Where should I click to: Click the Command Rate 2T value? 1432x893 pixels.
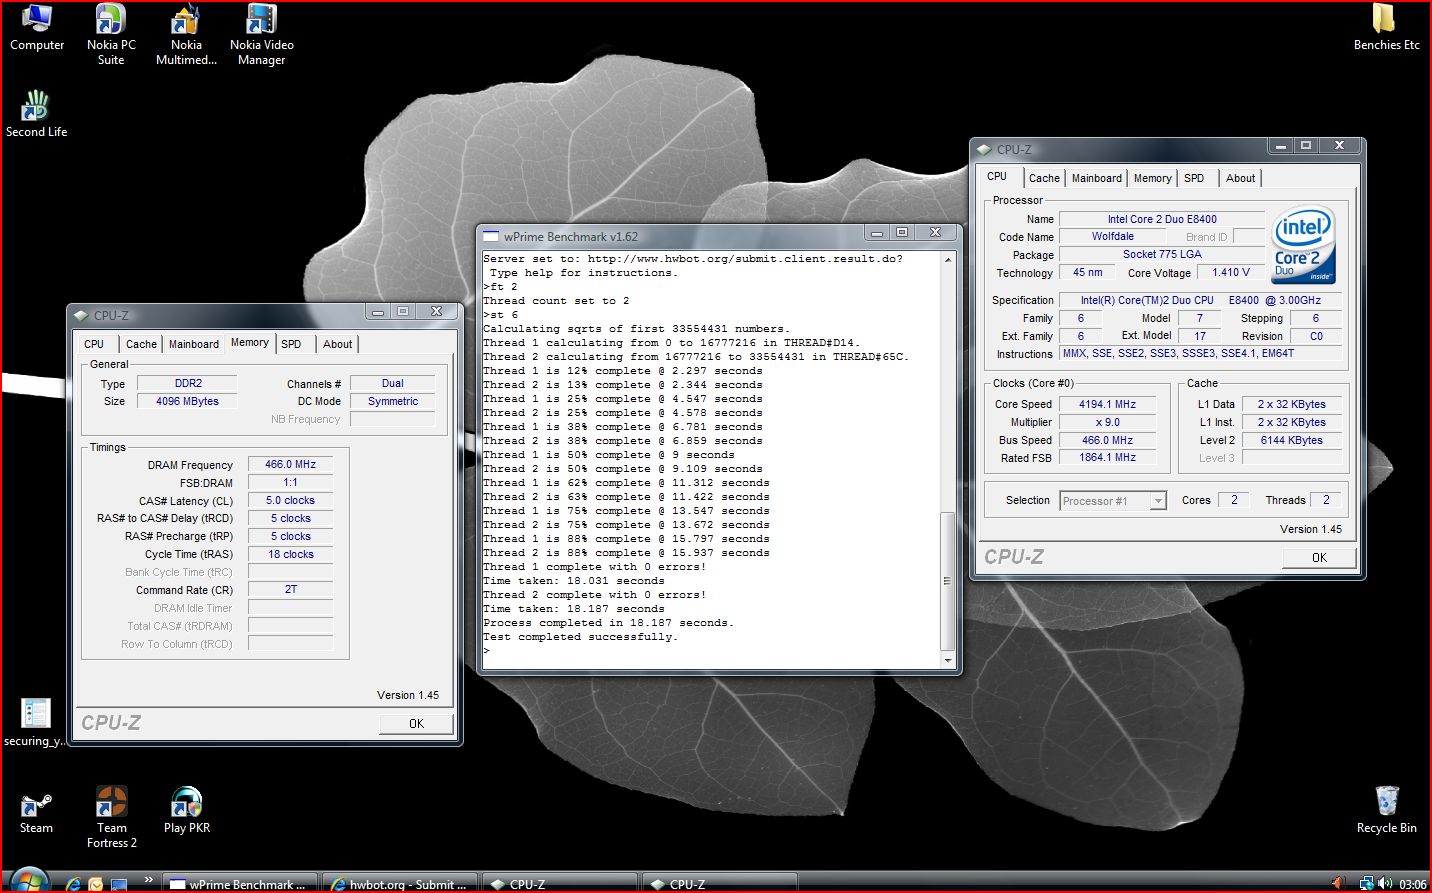point(290,589)
